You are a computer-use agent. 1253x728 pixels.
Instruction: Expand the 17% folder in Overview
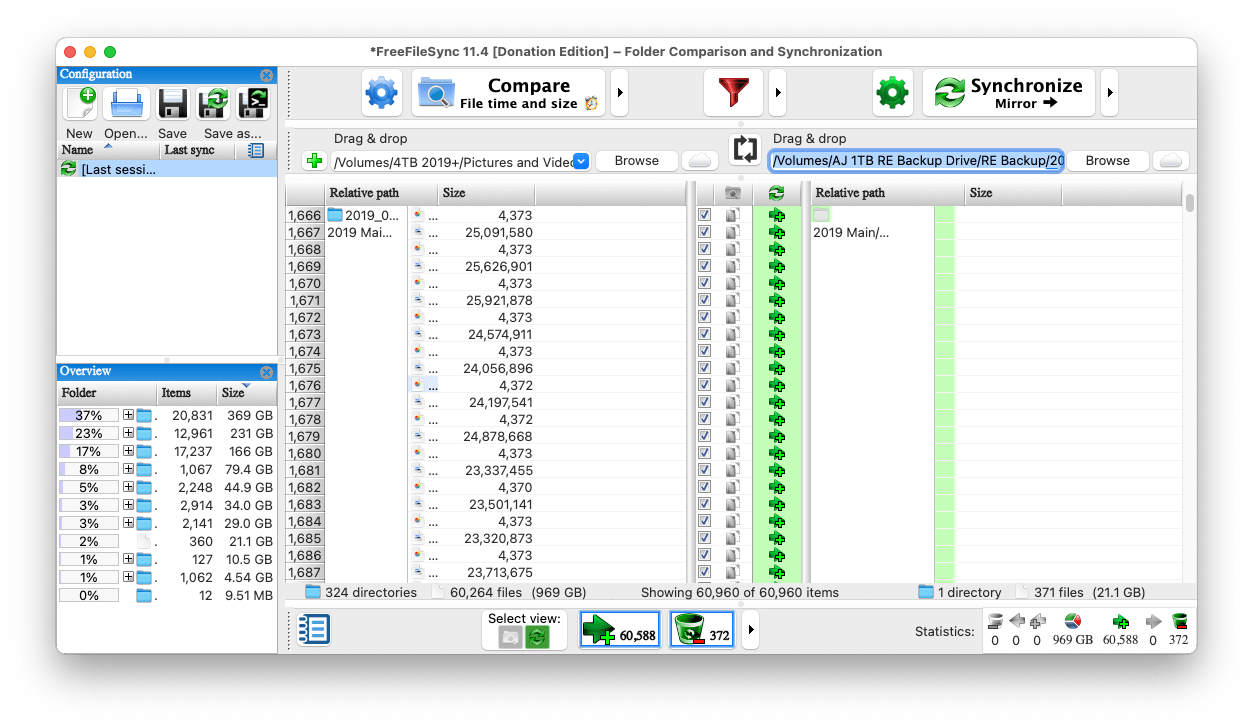tap(128, 451)
